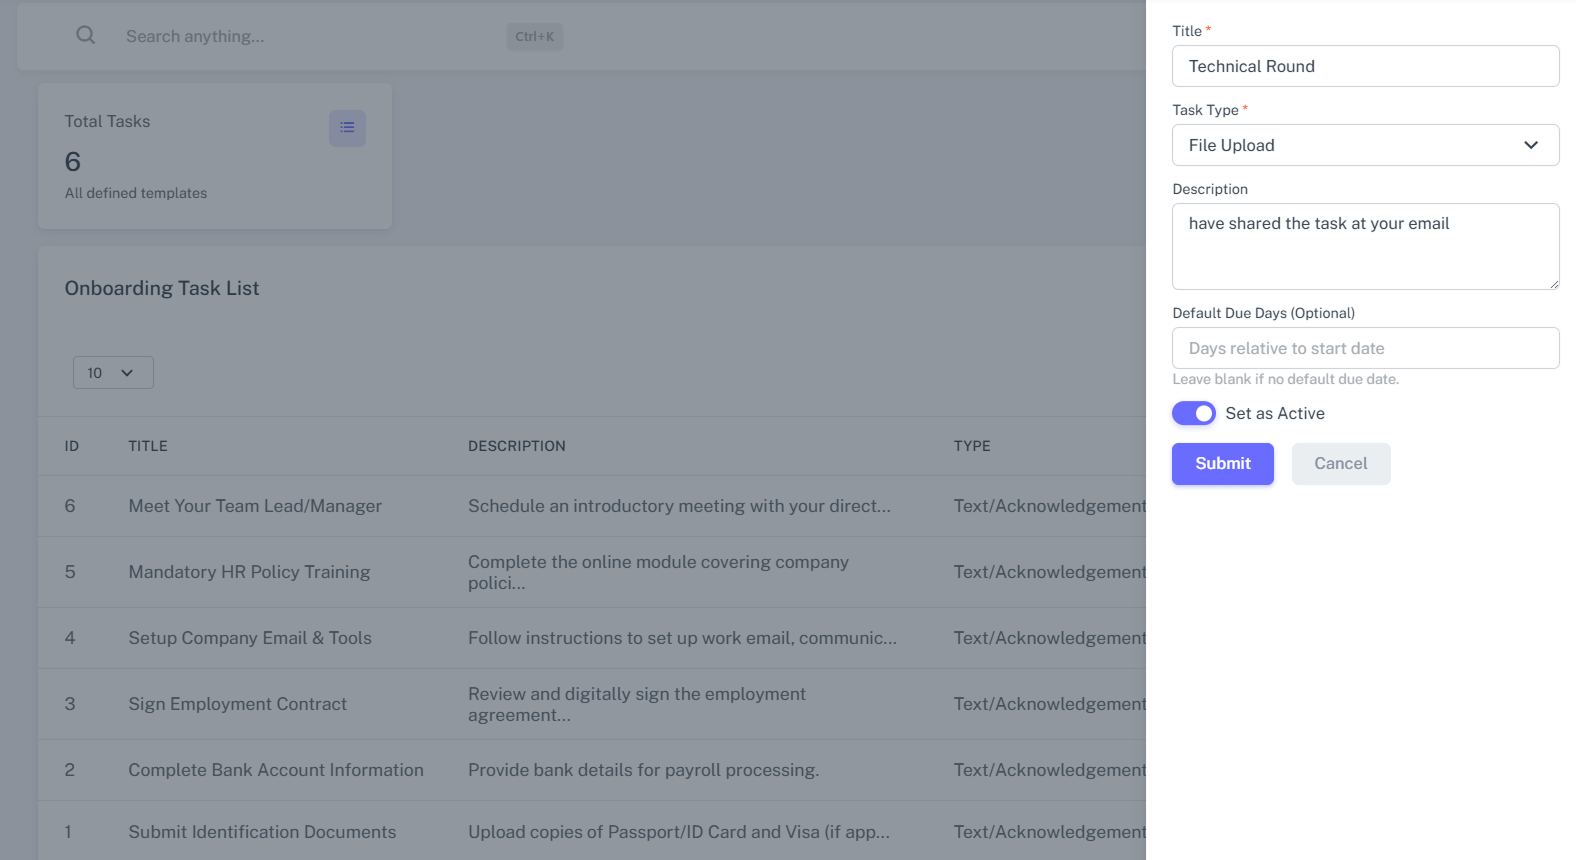Select the Meet Your Team Lead/Manager row
The height and width of the screenshot is (860, 1576).
[x=255, y=506]
